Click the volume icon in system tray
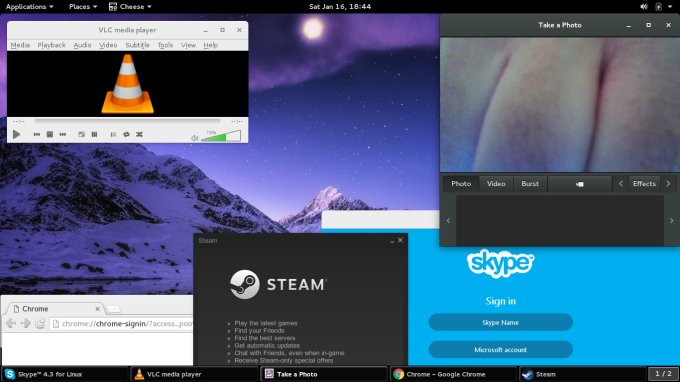 tap(644, 7)
